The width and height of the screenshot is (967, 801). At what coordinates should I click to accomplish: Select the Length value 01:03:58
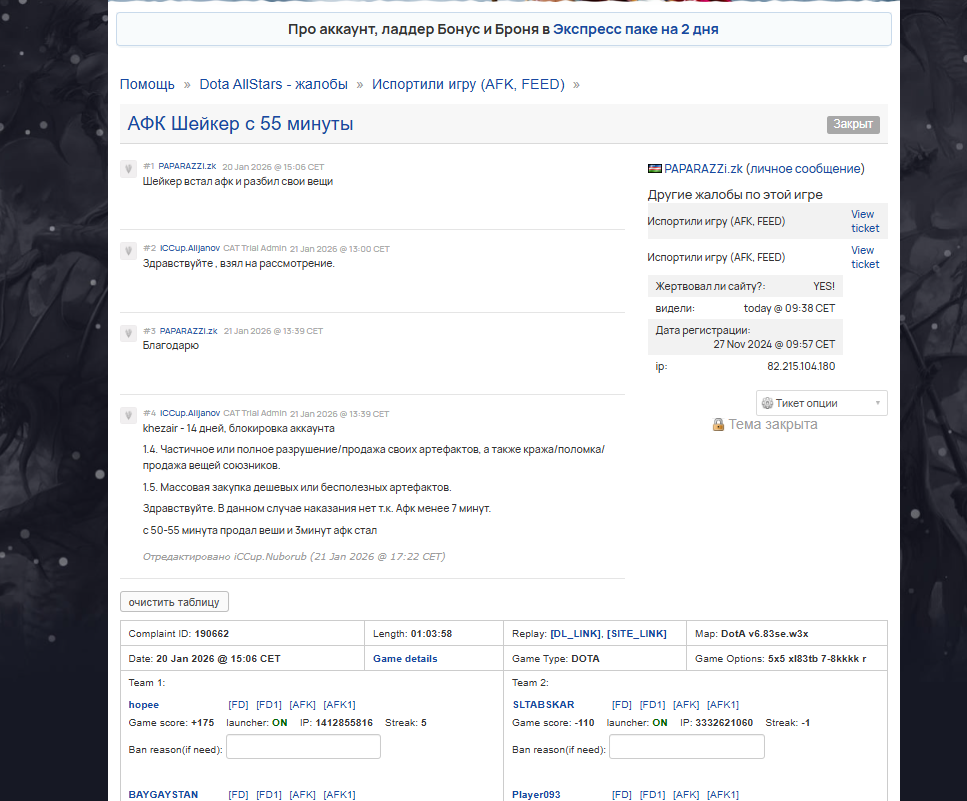pos(432,634)
